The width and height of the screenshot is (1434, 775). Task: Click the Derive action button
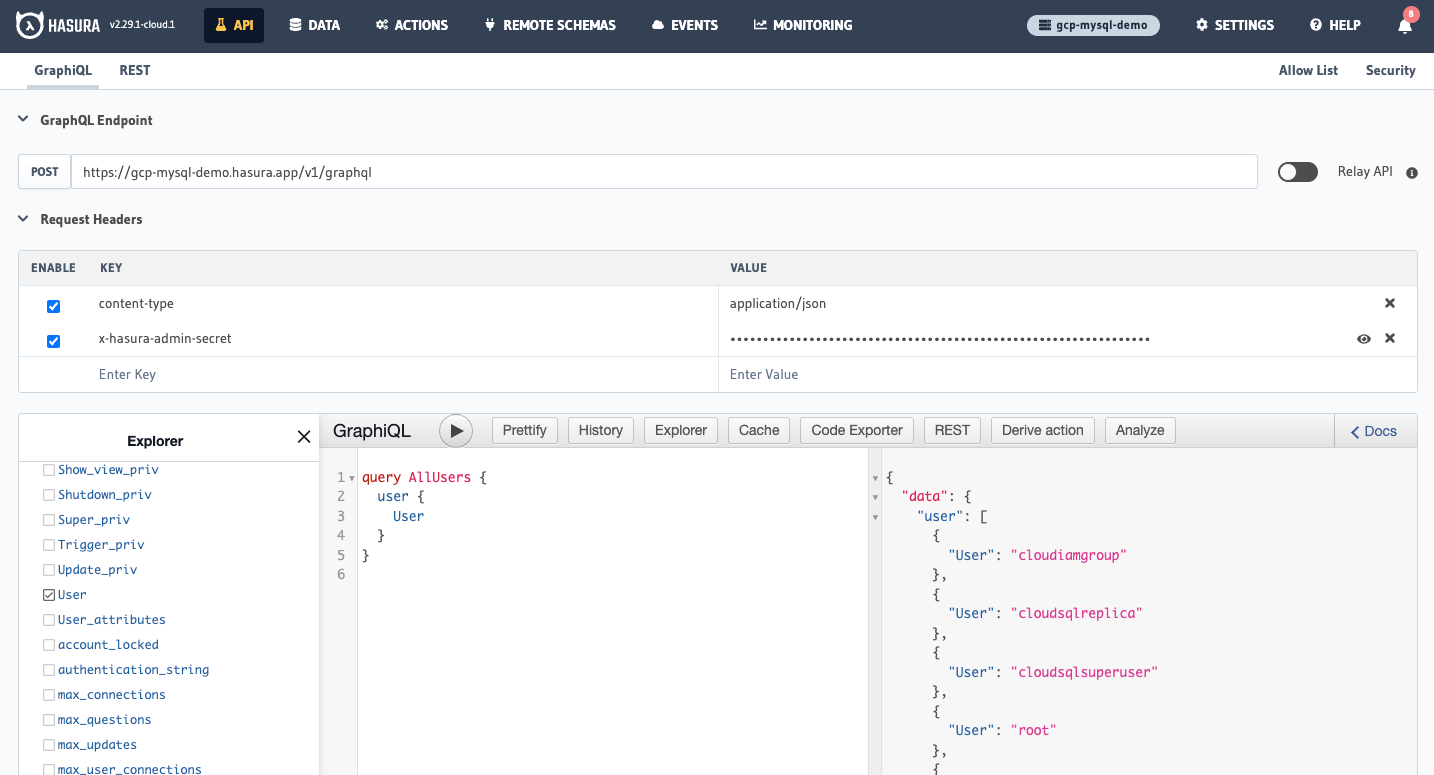[x=1043, y=430]
